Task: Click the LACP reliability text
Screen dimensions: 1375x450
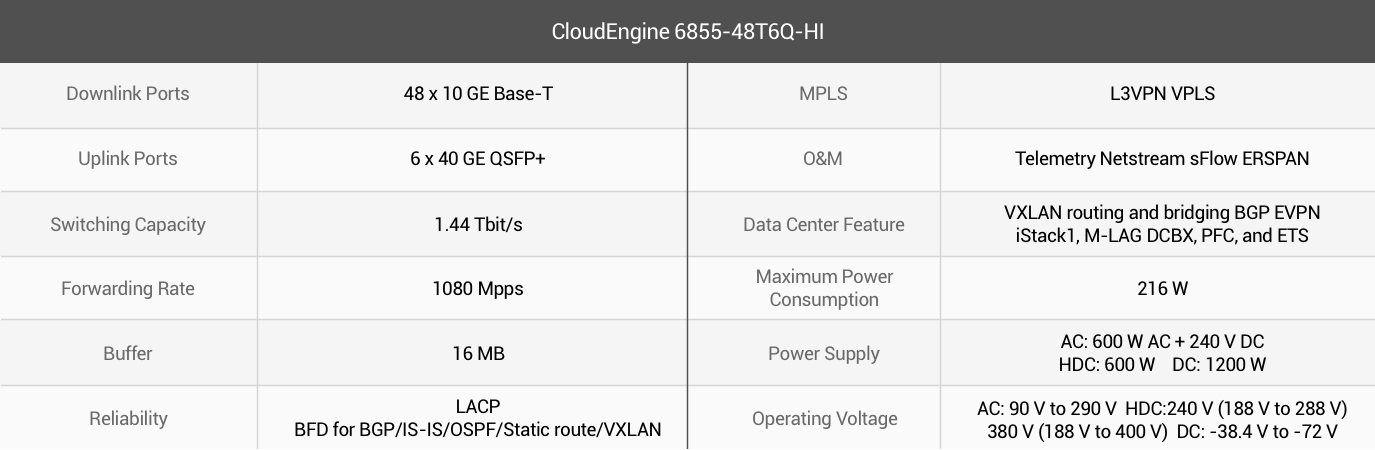Action: pos(478,407)
